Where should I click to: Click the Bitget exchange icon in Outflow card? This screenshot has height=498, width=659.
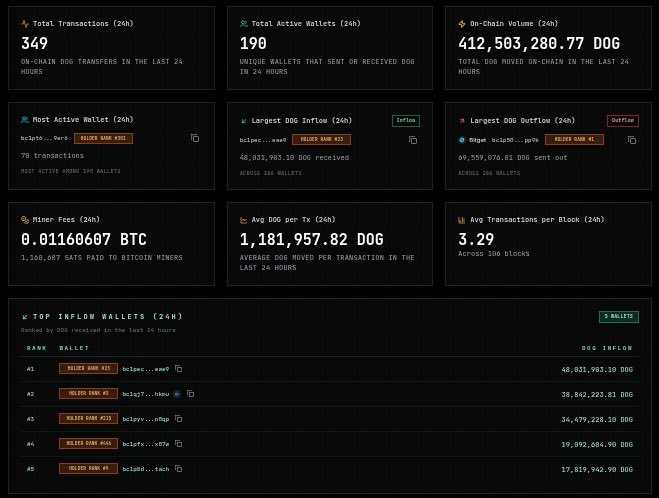click(462, 139)
